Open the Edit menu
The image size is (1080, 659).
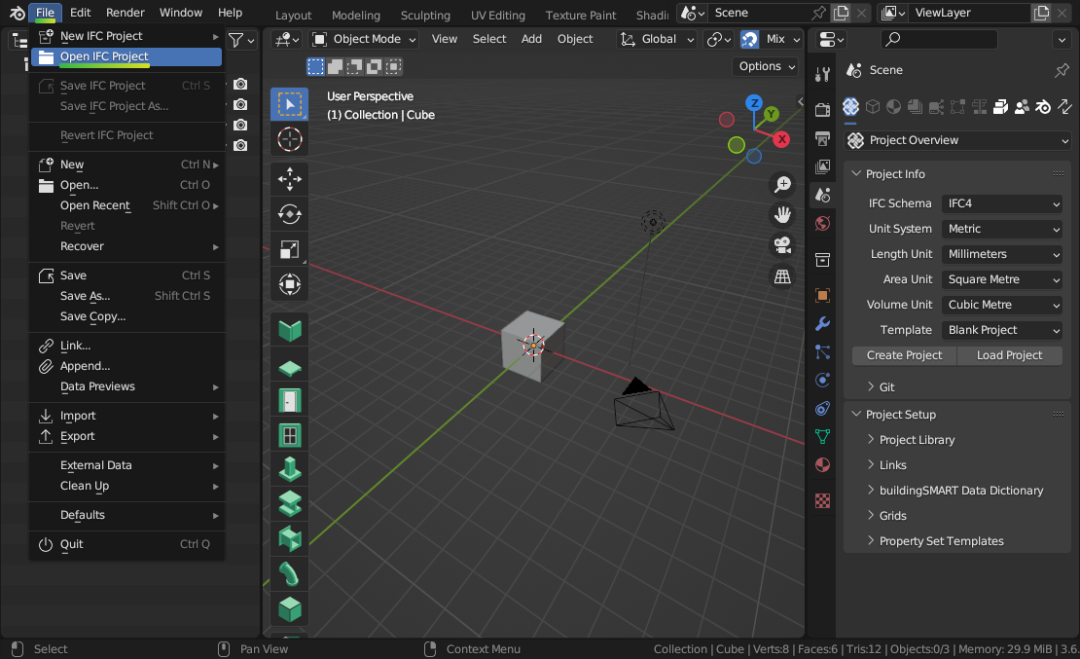pos(80,12)
